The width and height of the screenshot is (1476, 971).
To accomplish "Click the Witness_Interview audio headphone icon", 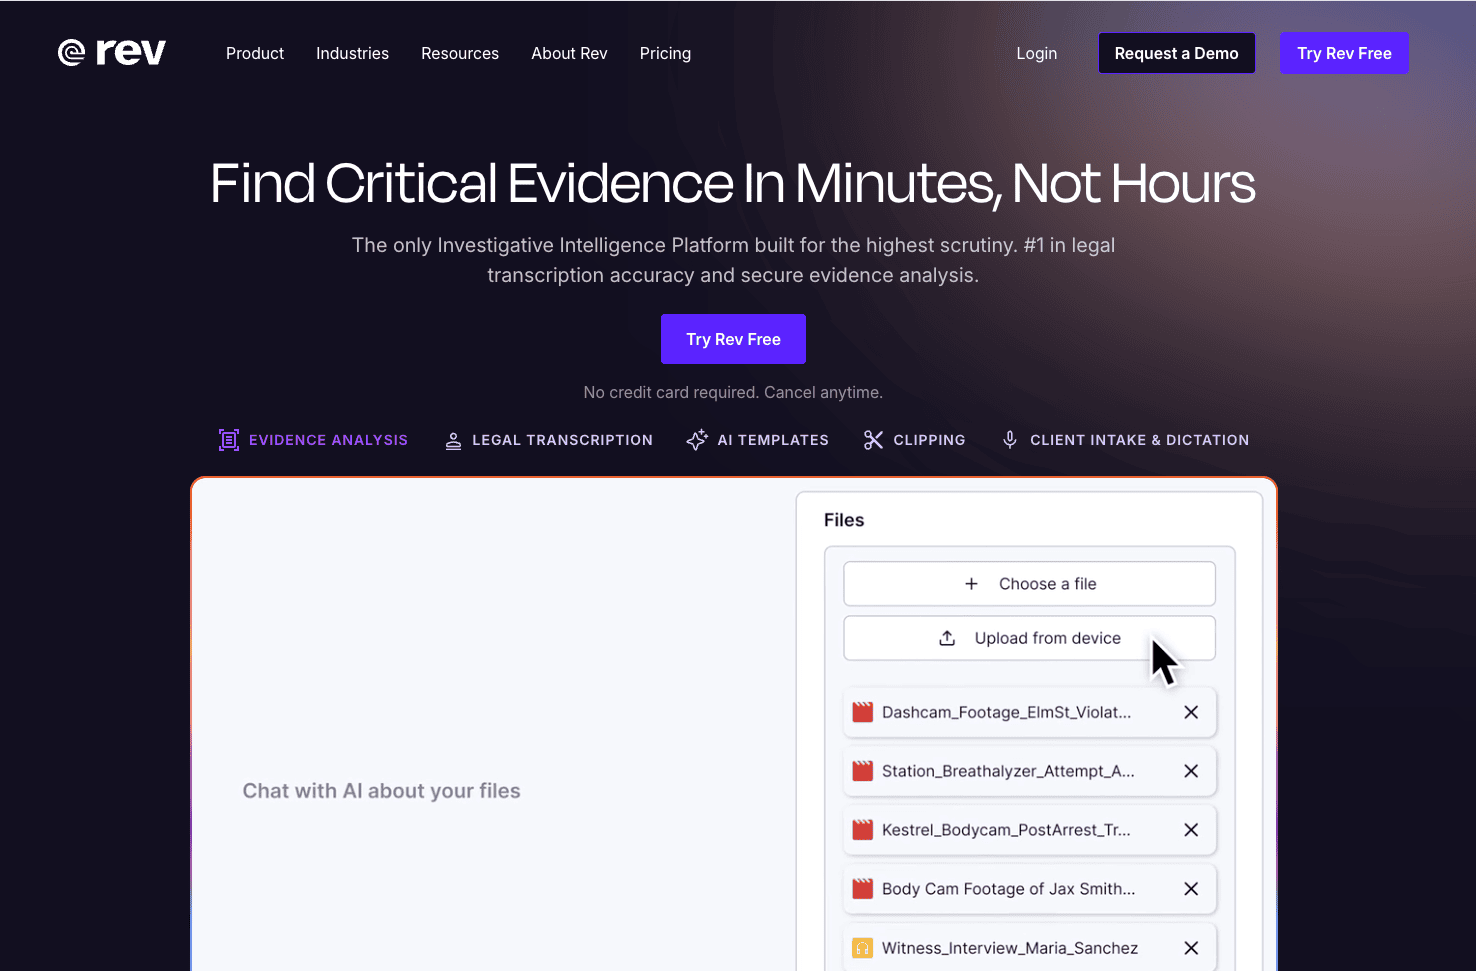I will pos(862,948).
